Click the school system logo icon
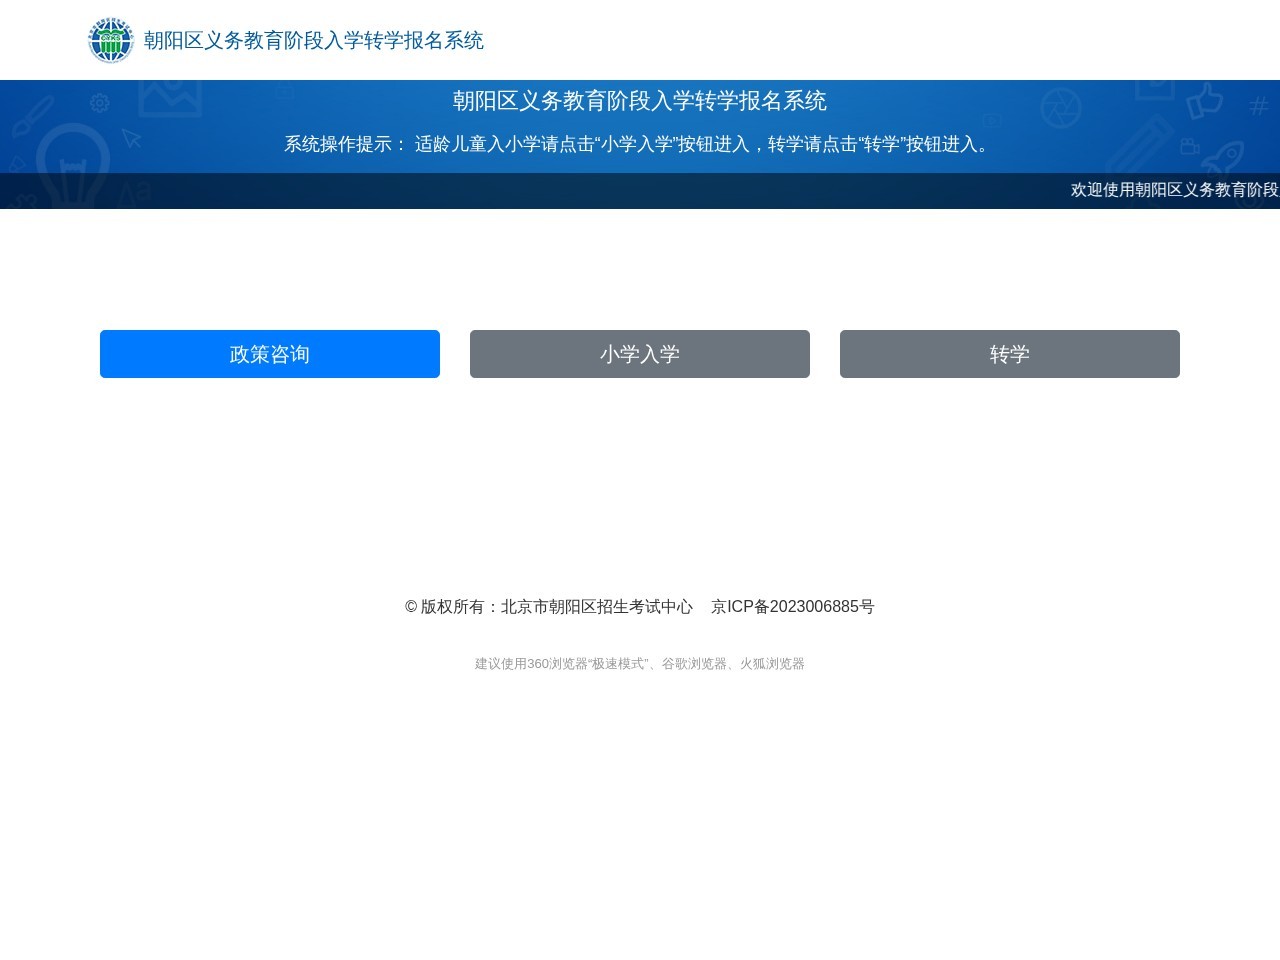The height and width of the screenshot is (960, 1280). click(x=111, y=40)
